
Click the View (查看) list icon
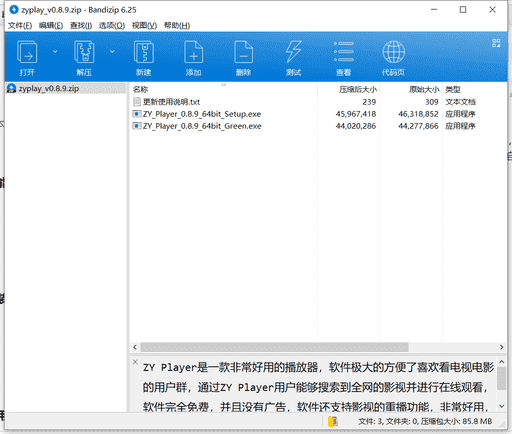pyautogui.click(x=344, y=52)
